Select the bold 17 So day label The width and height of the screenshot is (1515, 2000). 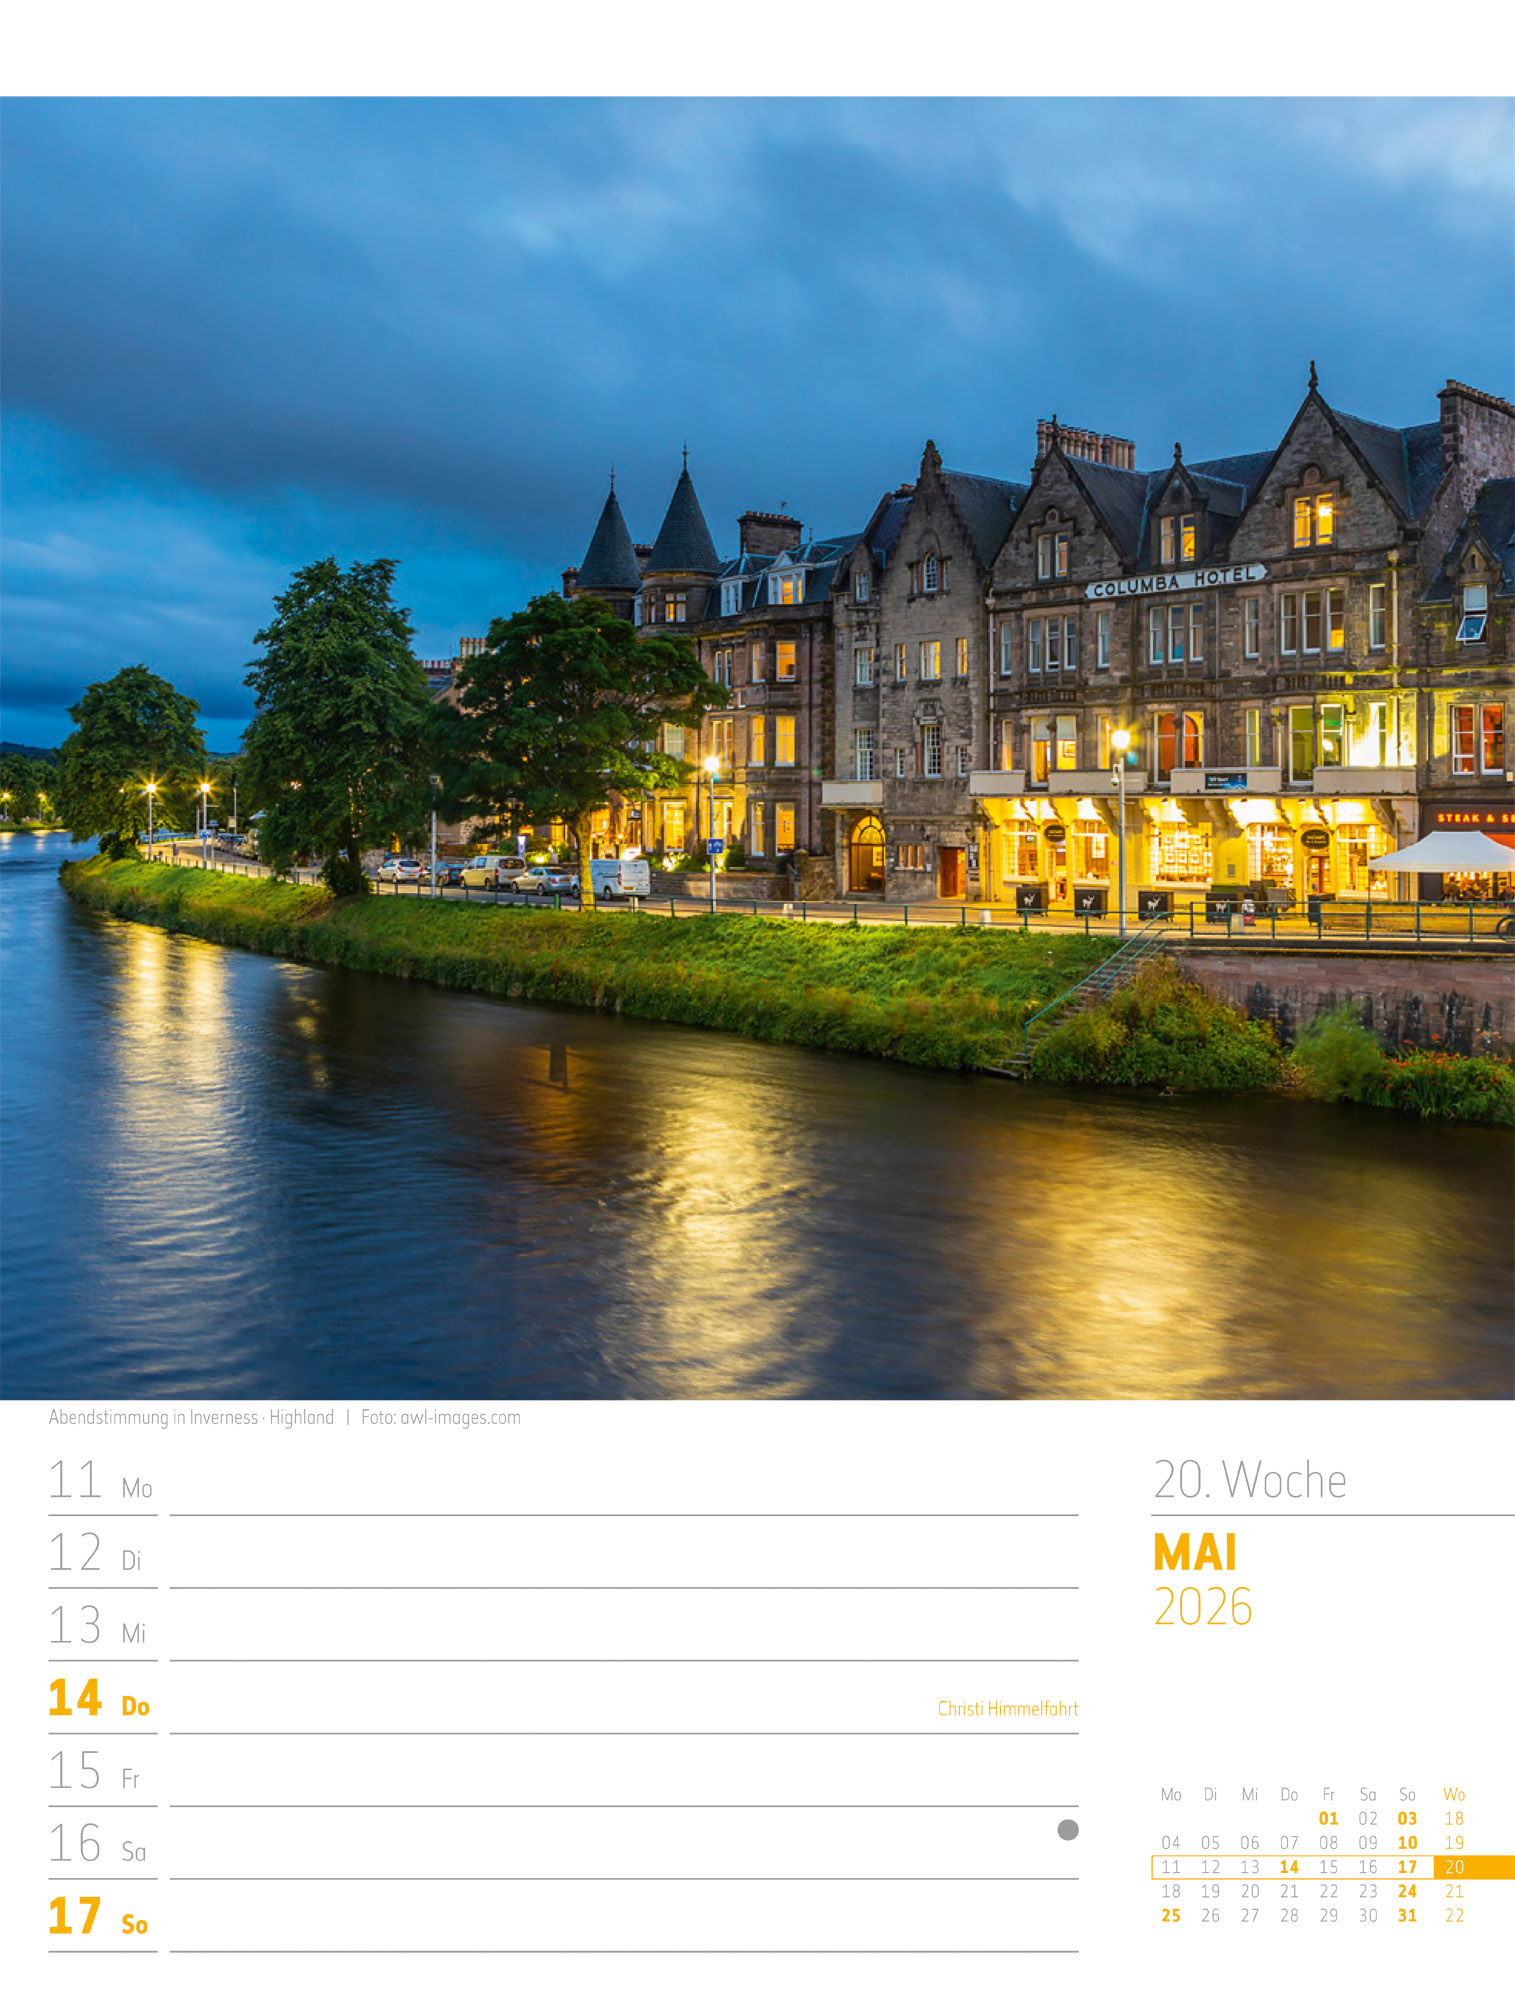click(98, 1917)
